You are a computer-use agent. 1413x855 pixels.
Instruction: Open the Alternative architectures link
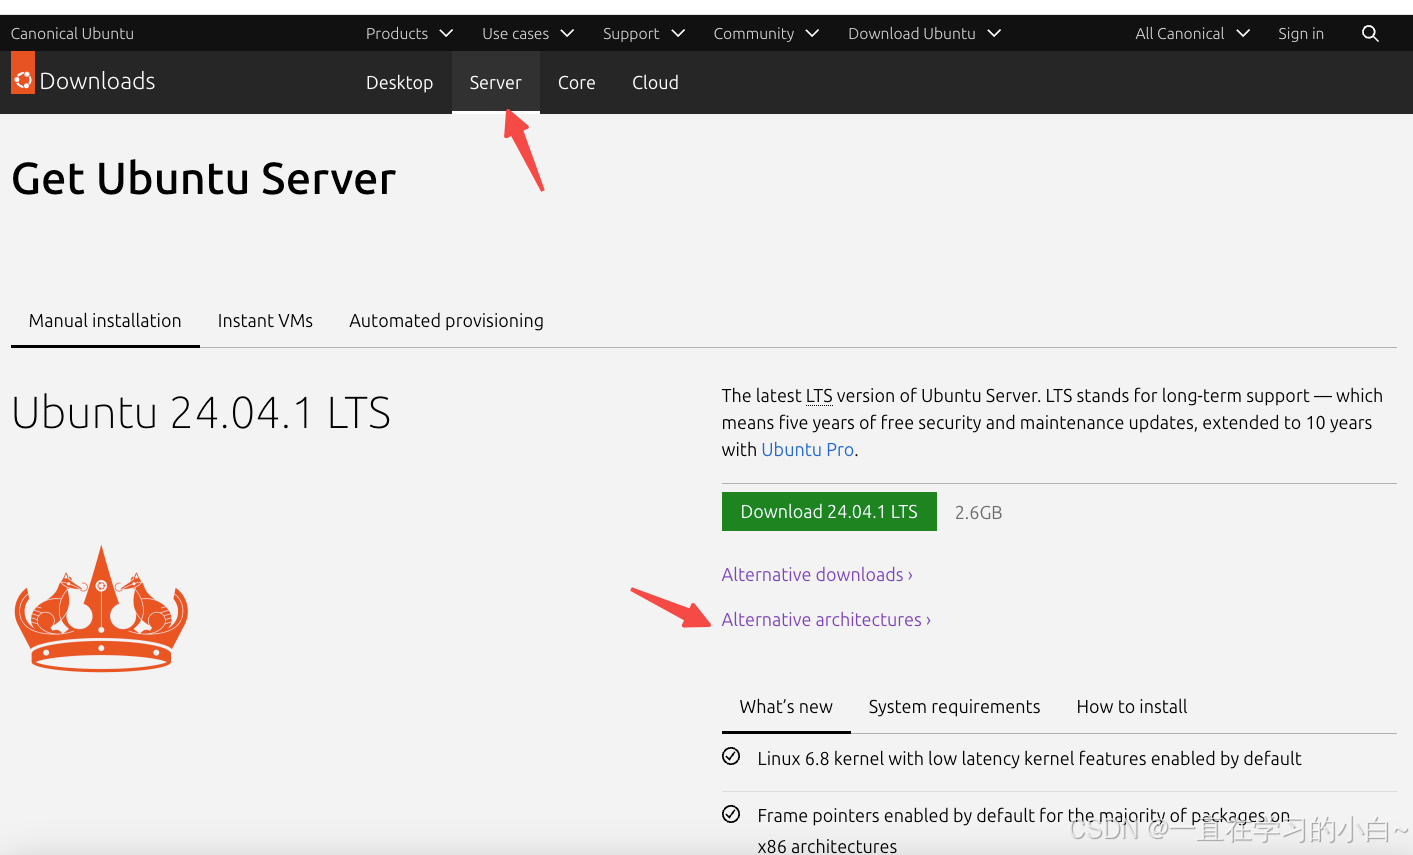point(826,619)
